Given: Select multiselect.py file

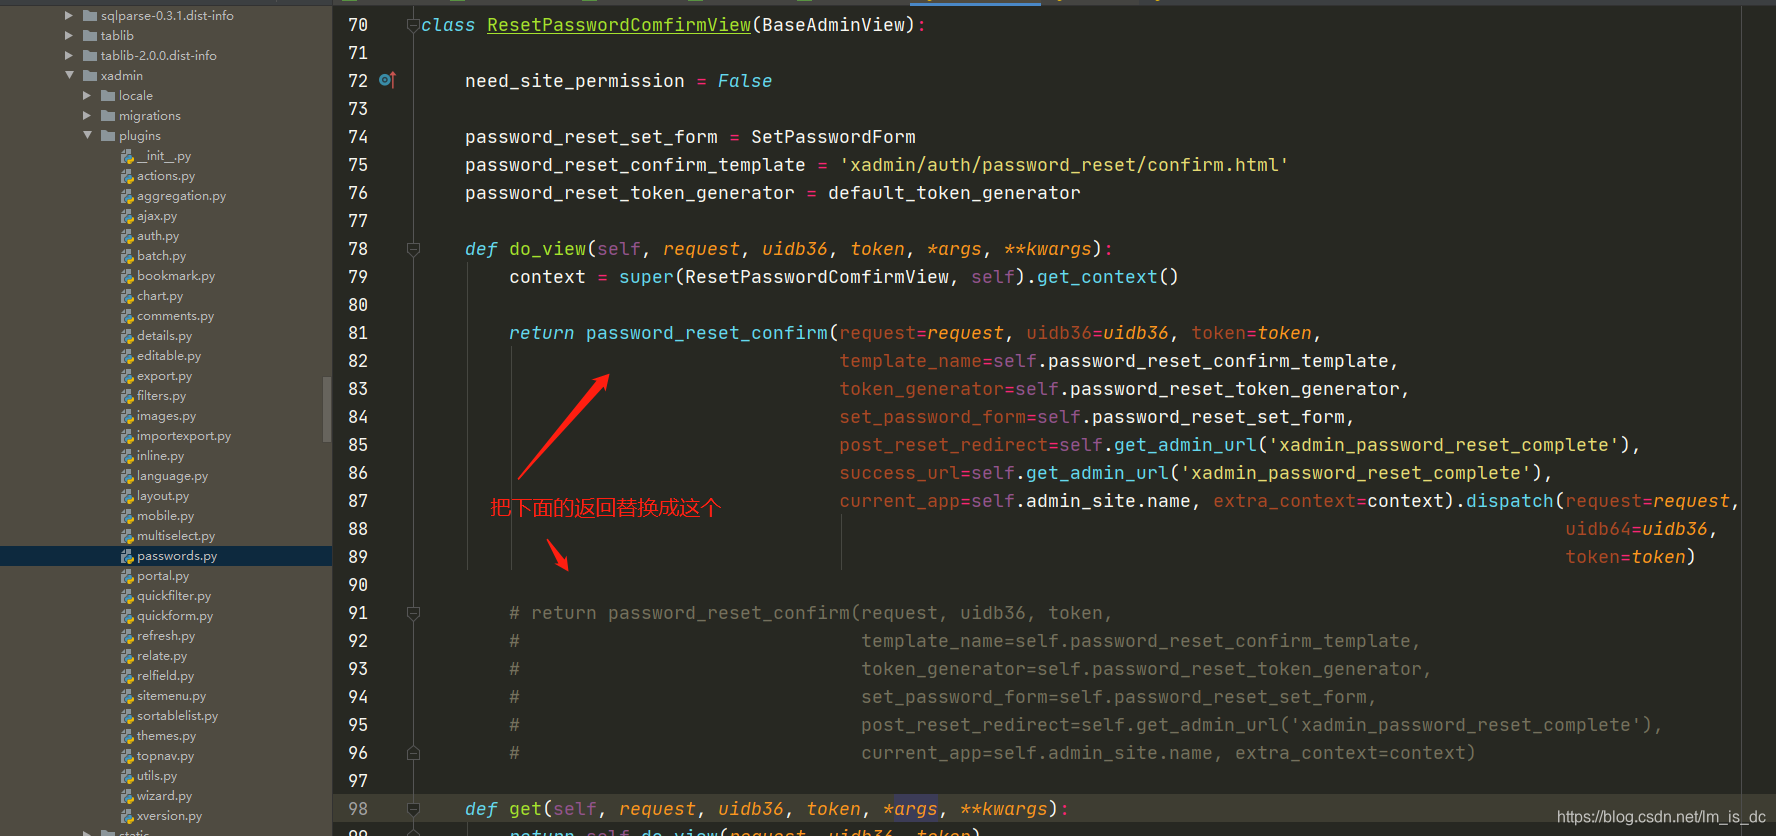Looking at the screenshot, I should click(176, 536).
